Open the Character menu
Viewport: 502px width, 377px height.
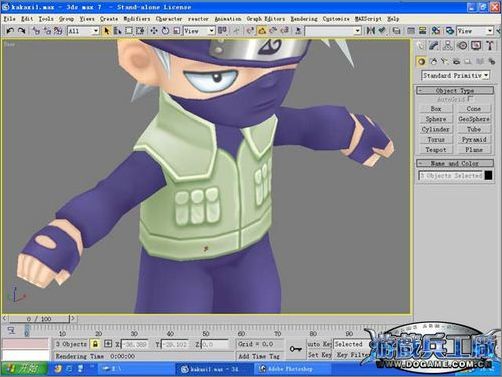coord(169,19)
